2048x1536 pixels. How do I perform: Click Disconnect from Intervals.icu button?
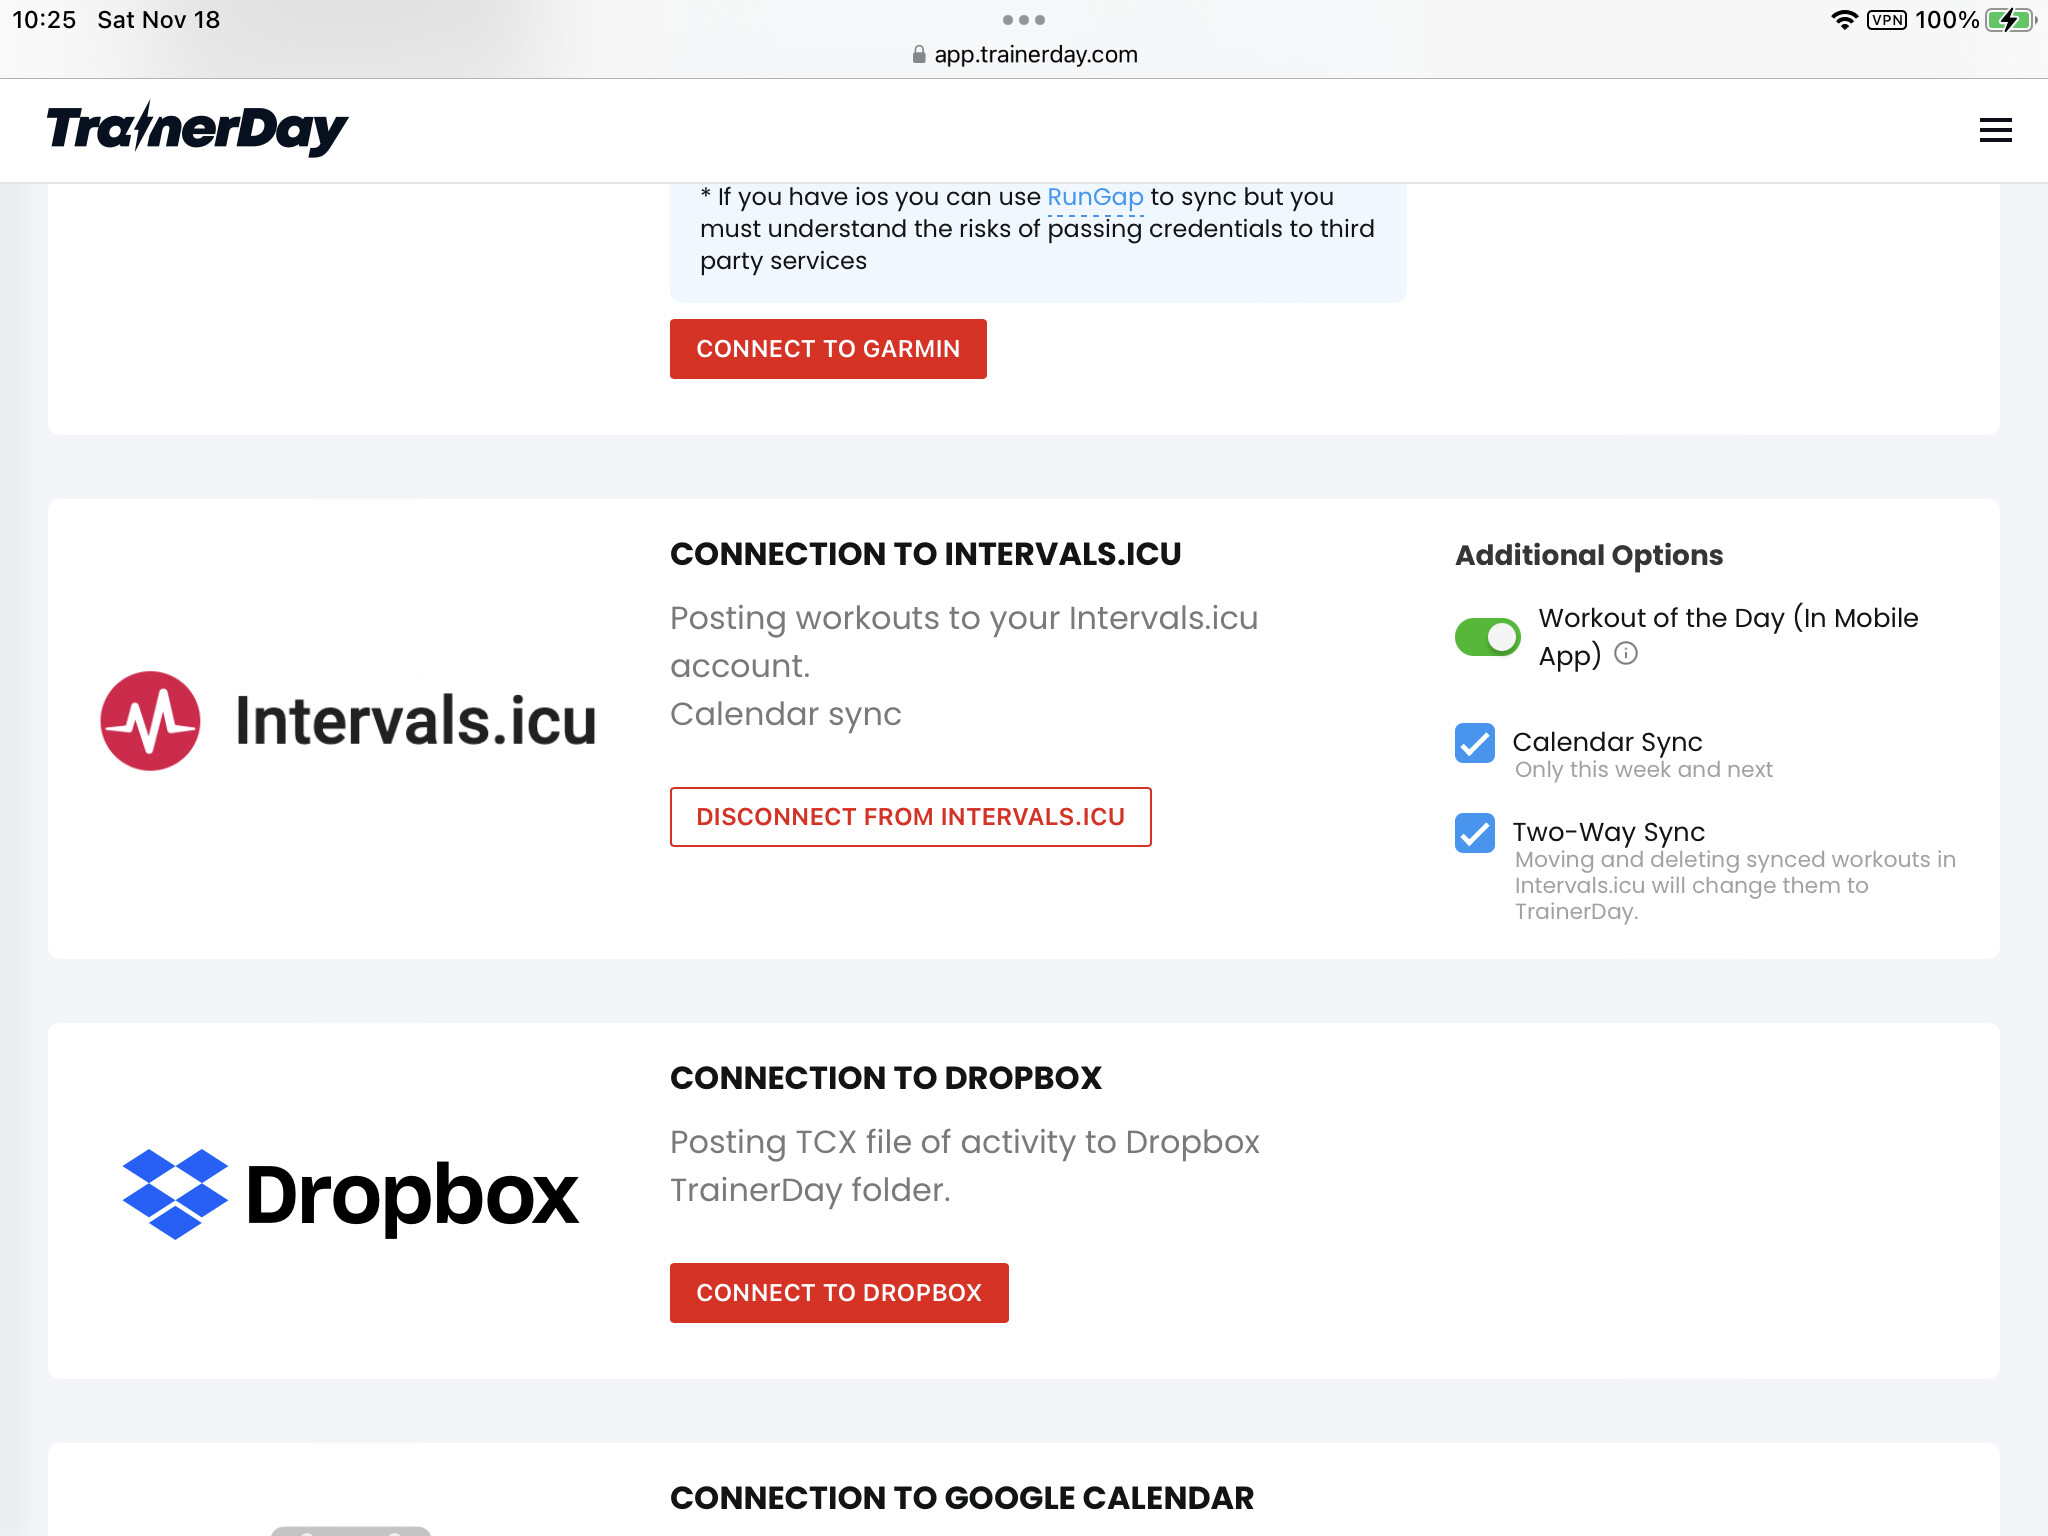pyautogui.click(x=910, y=817)
